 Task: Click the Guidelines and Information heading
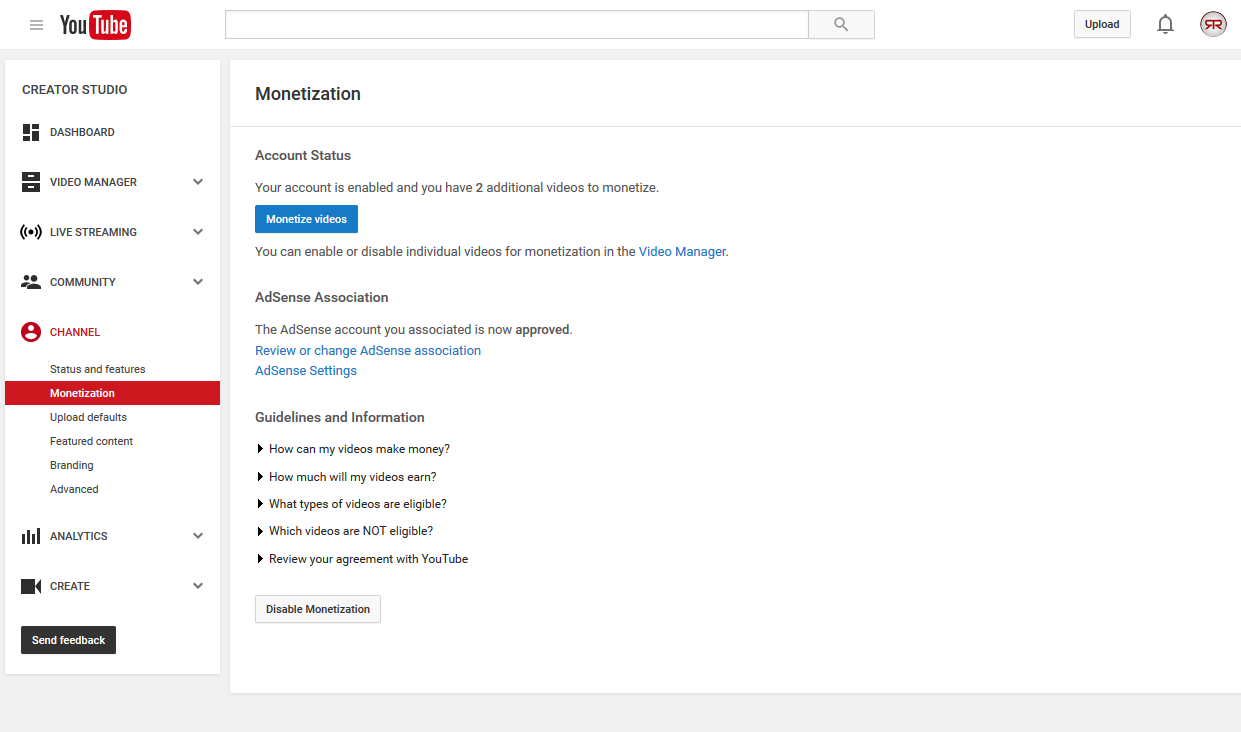(x=340, y=418)
